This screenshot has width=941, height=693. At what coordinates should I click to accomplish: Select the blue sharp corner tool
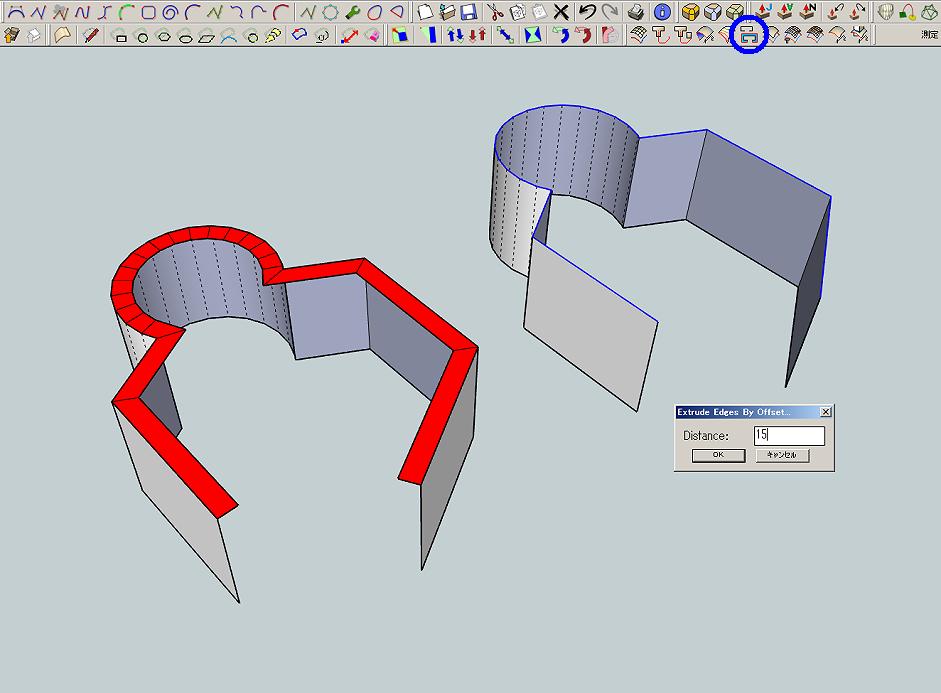point(713,11)
